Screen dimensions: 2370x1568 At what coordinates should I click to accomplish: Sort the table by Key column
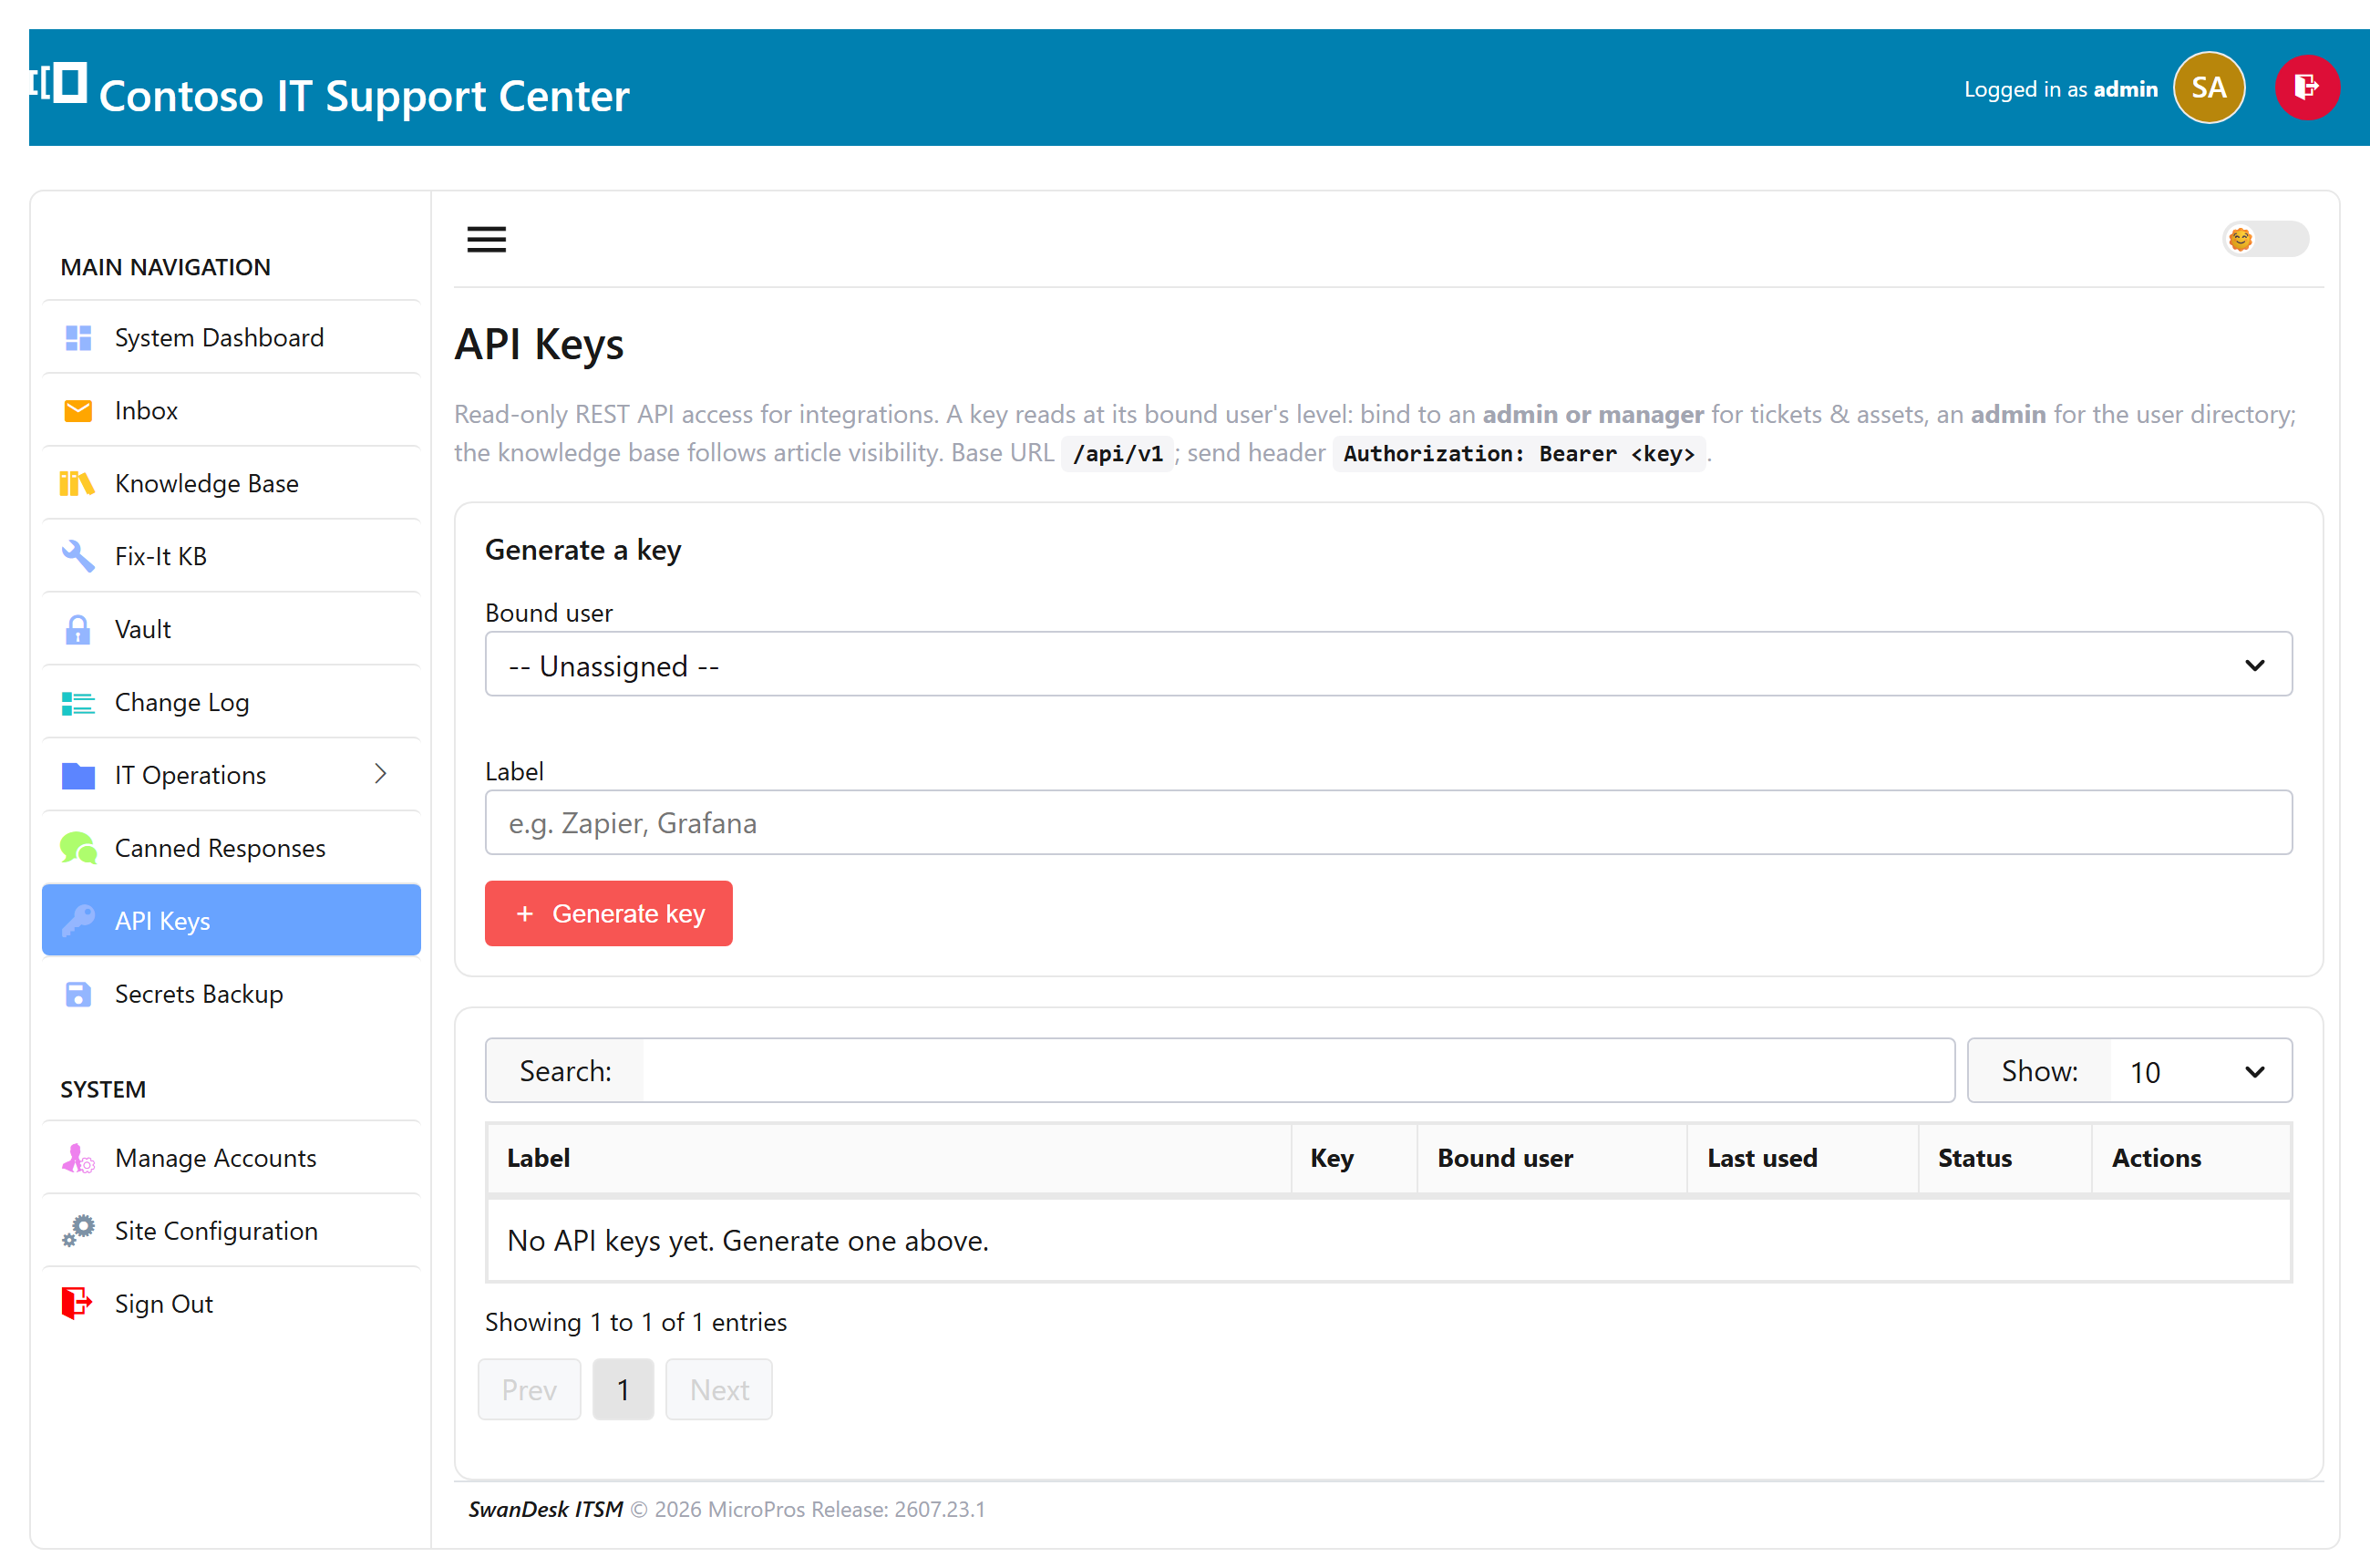point(1354,1159)
